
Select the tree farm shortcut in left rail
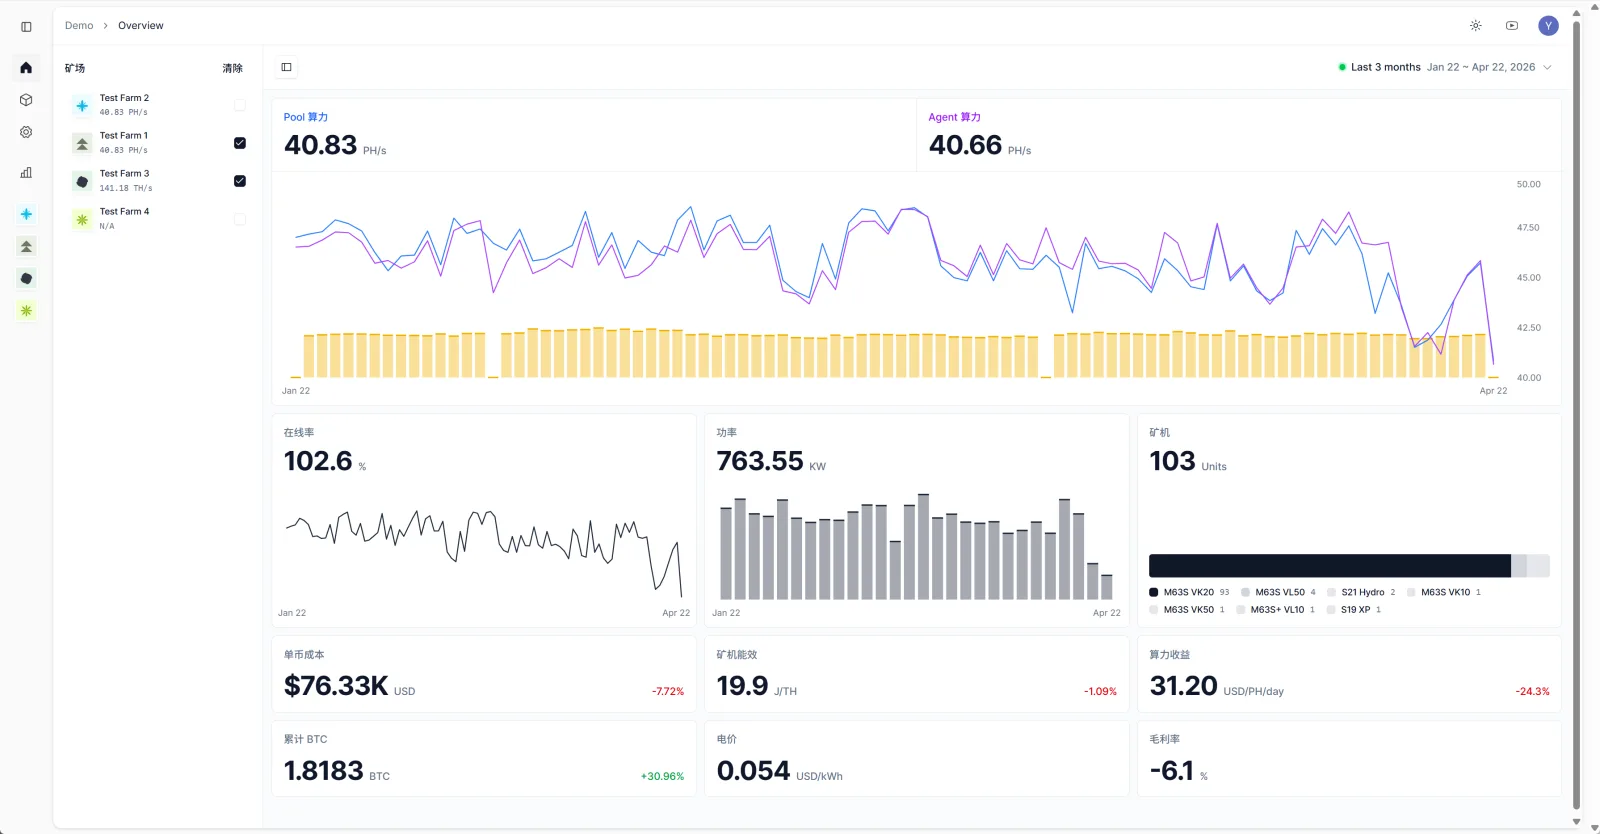click(26, 246)
